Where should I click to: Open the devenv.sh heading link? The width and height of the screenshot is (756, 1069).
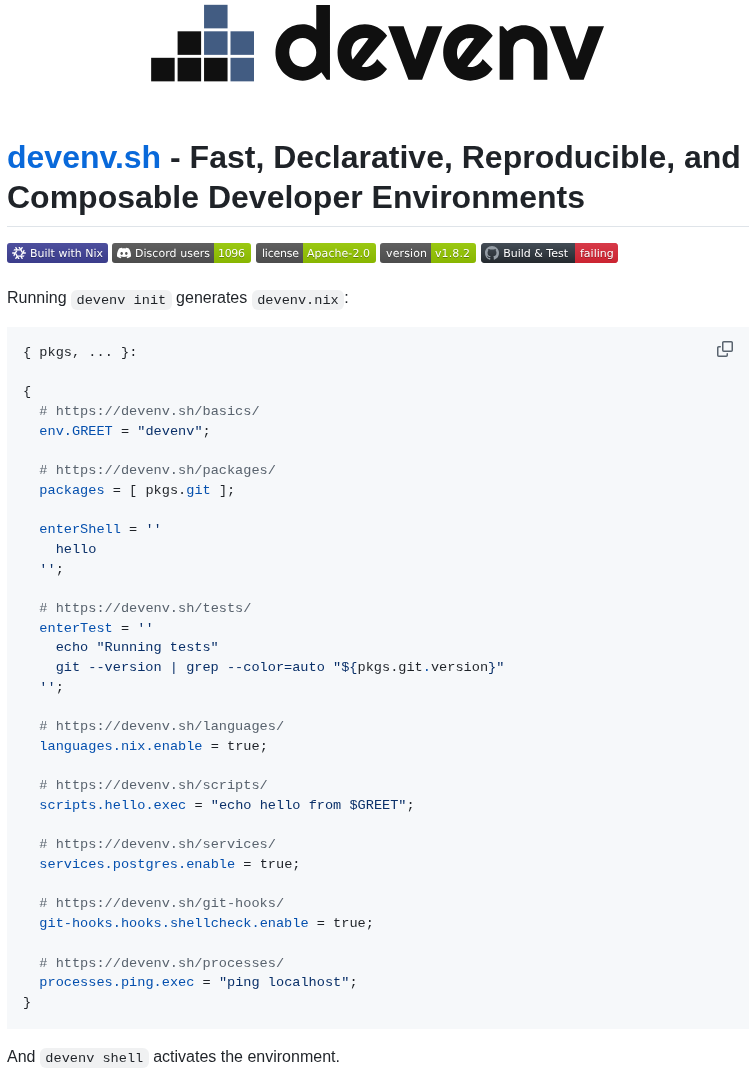click(84, 157)
